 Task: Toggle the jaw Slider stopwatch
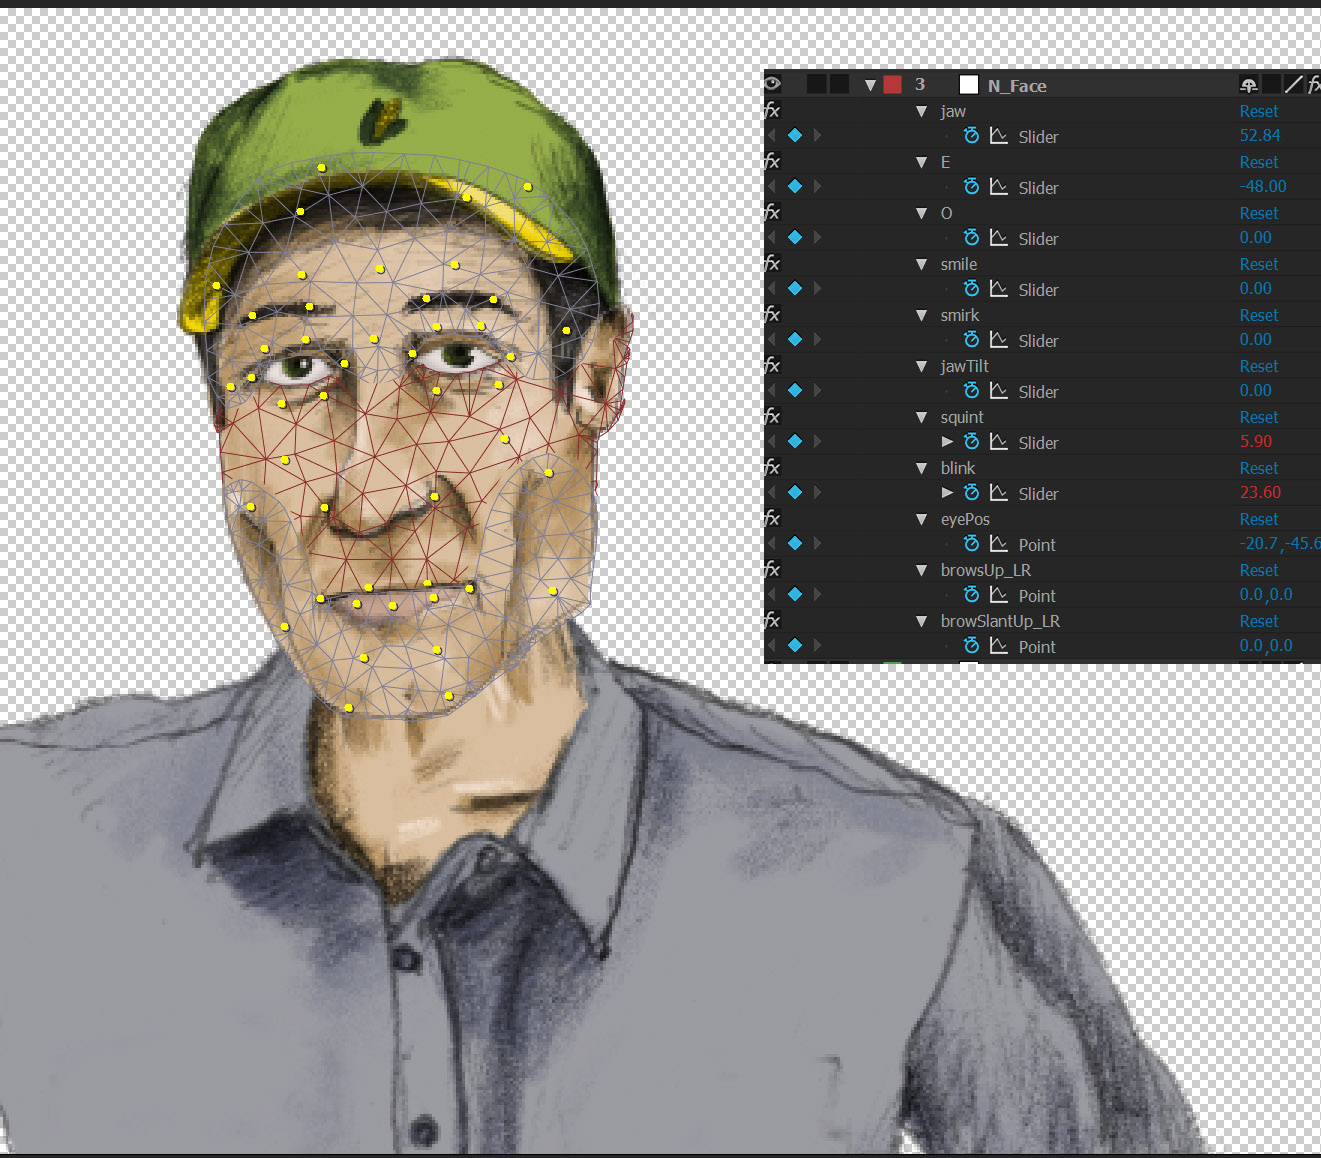[971, 136]
